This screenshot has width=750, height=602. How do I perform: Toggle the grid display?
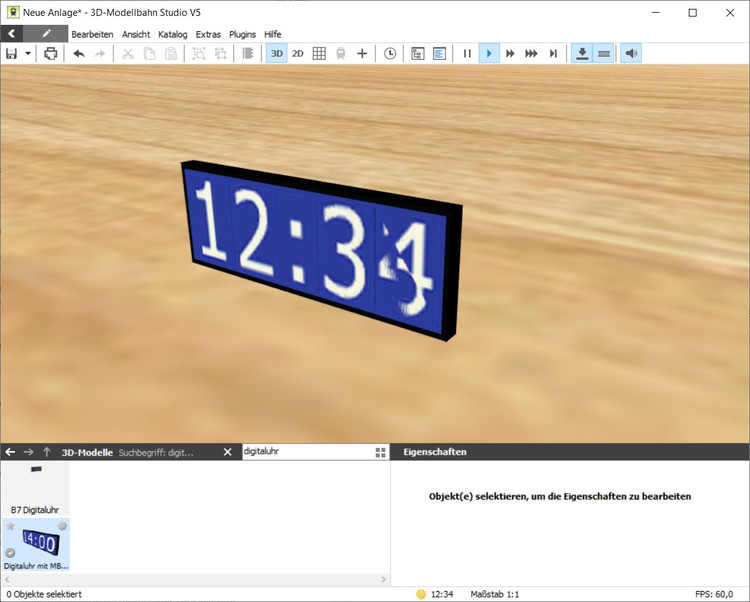pyautogui.click(x=319, y=54)
